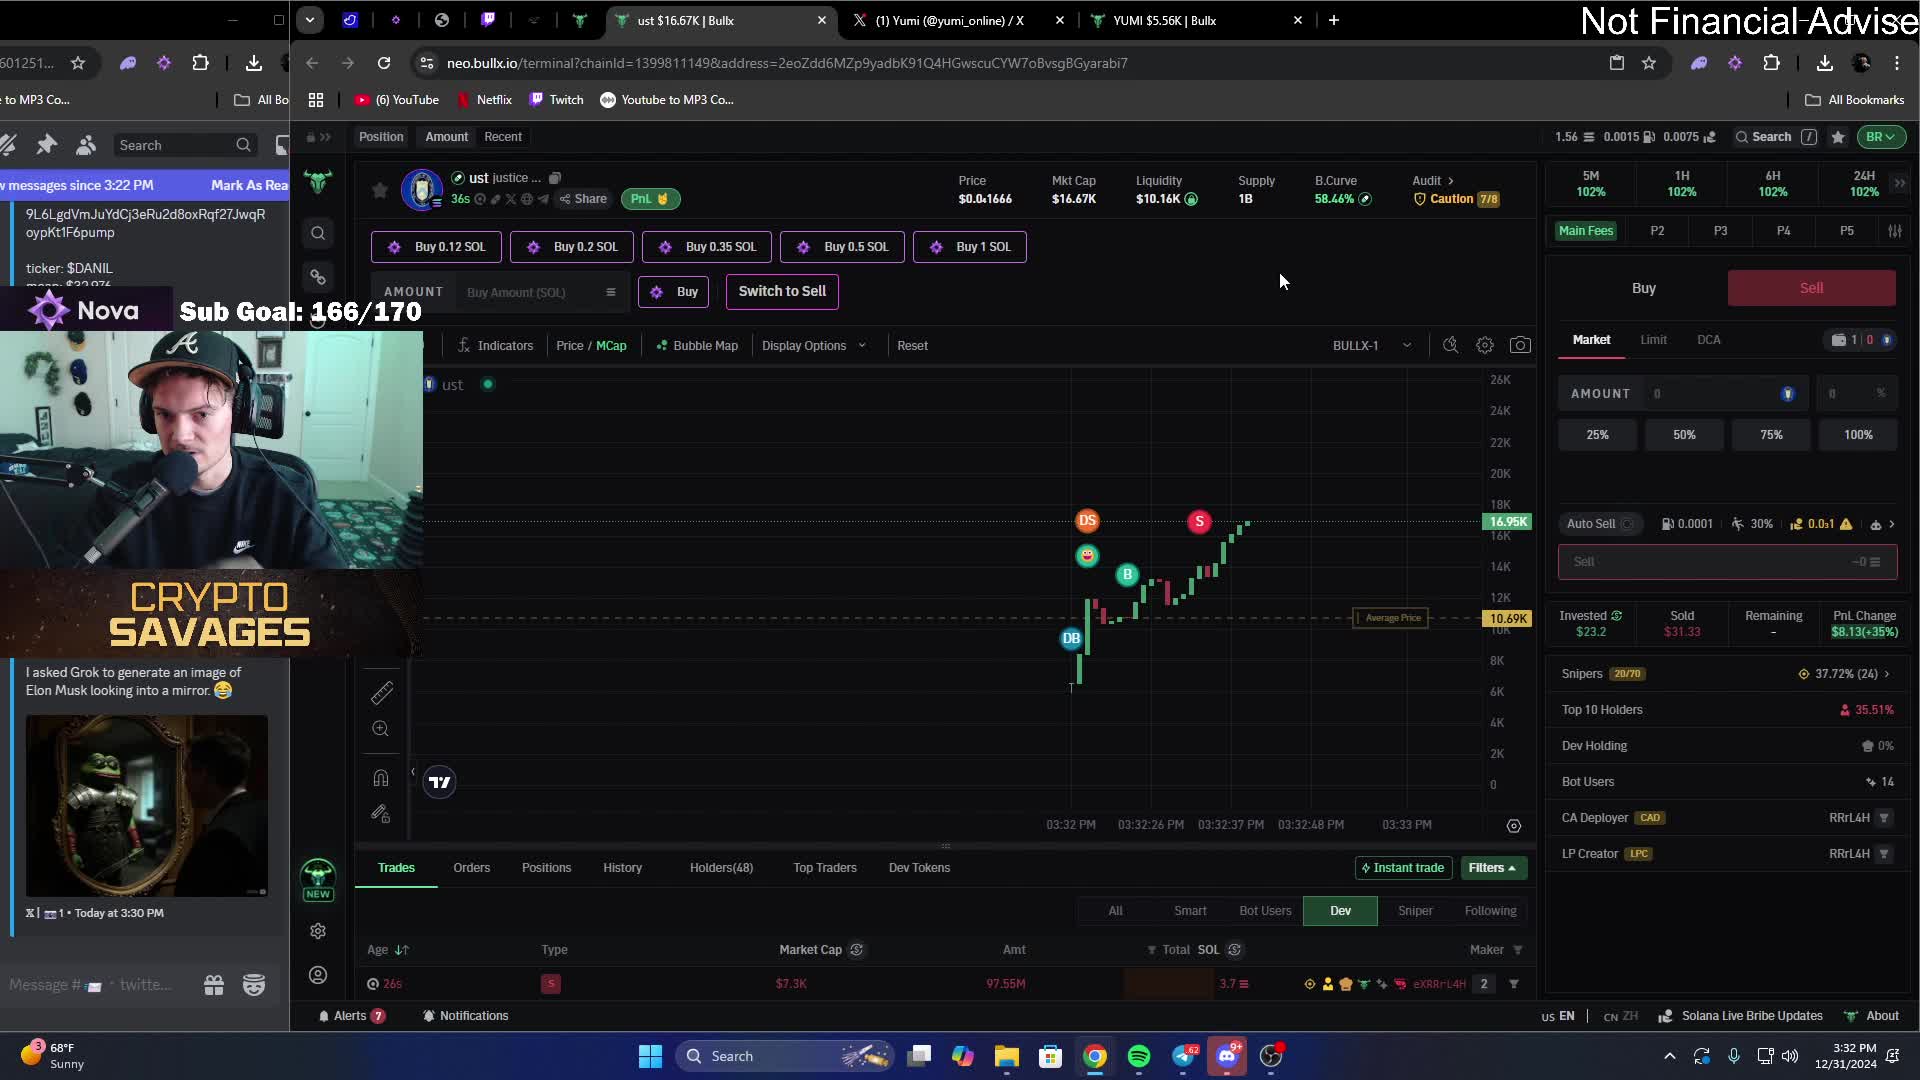1920x1080 pixels.
Task: Click the Share button
Action: (583, 199)
